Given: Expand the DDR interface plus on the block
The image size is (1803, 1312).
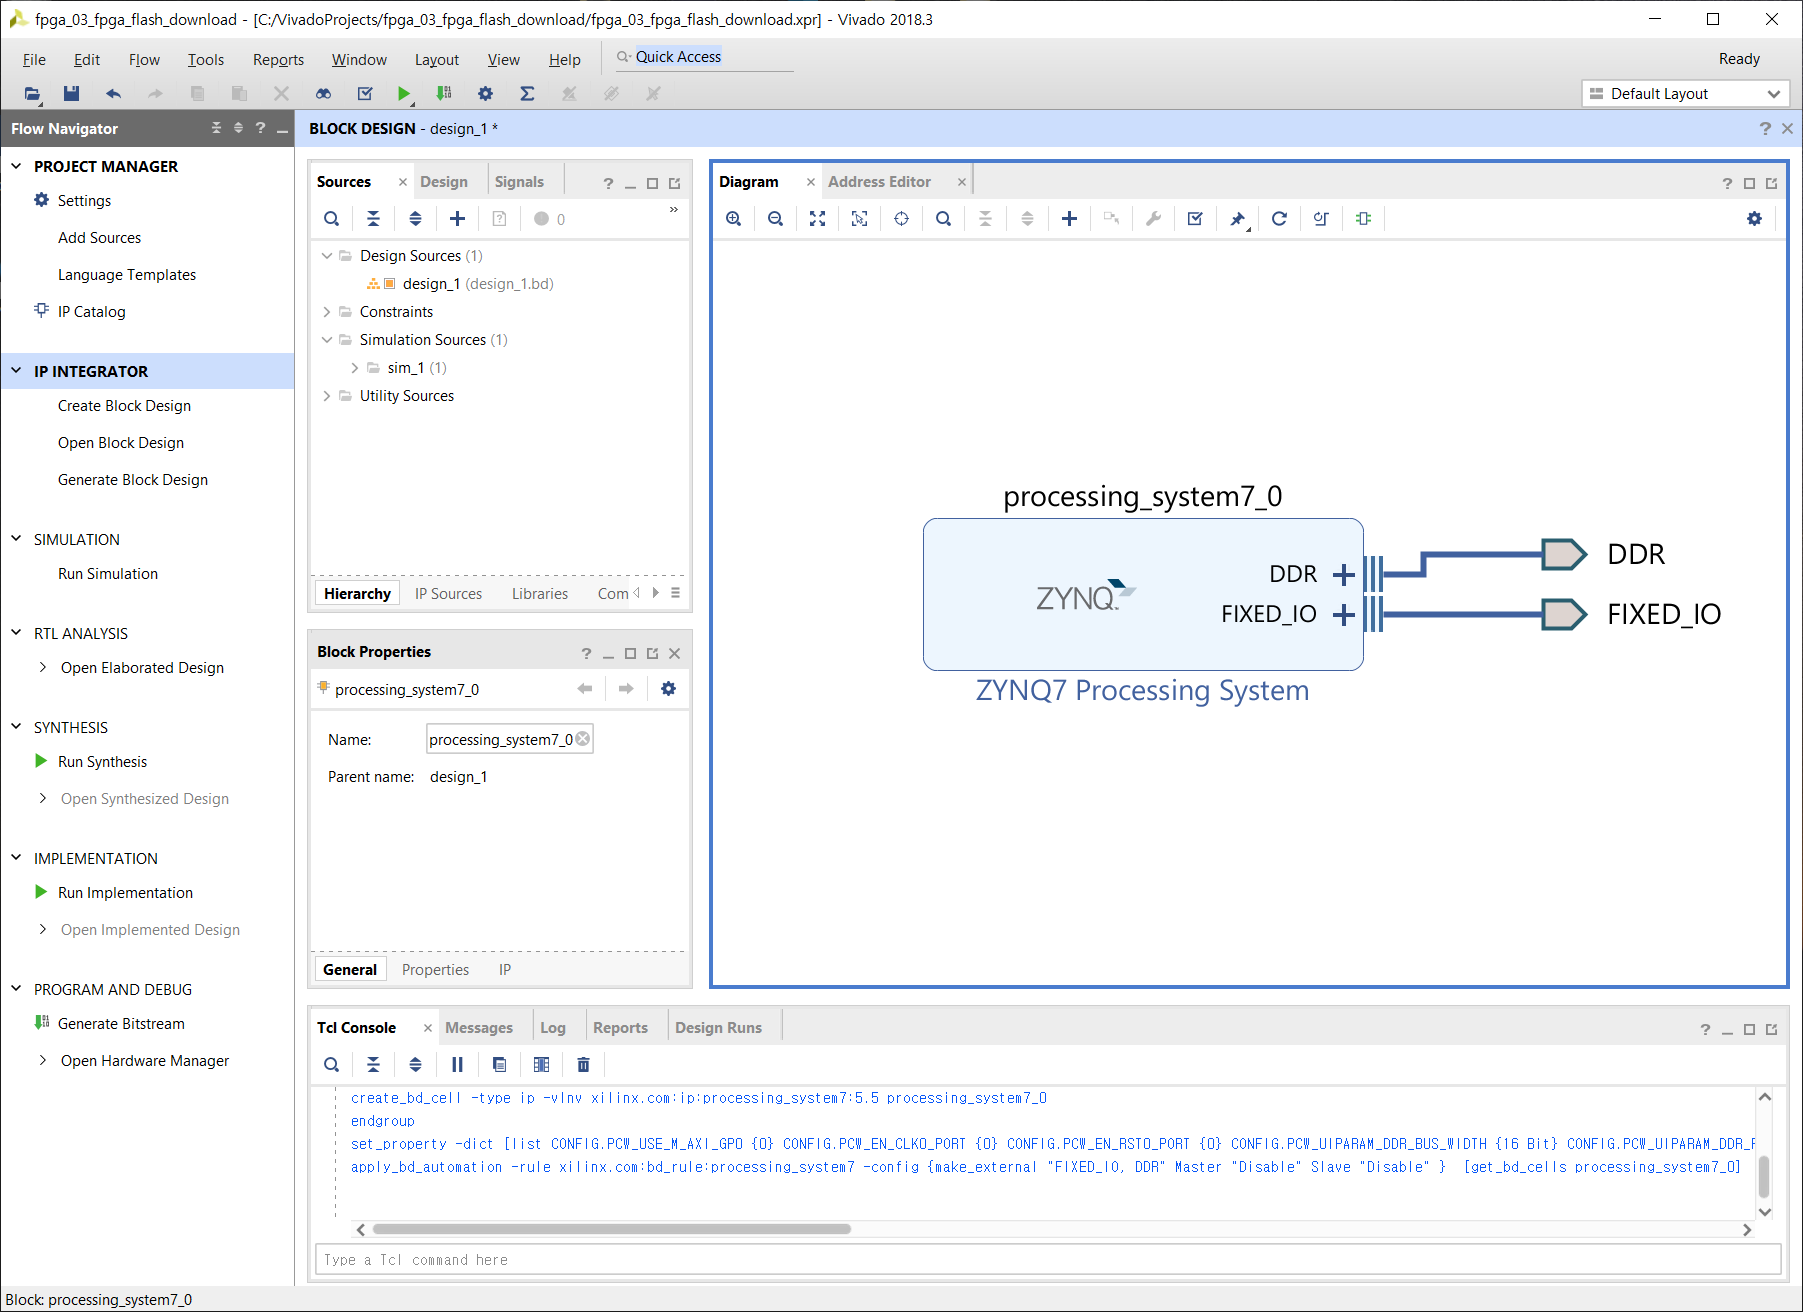Looking at the screenshot, I should [1344, 575].
